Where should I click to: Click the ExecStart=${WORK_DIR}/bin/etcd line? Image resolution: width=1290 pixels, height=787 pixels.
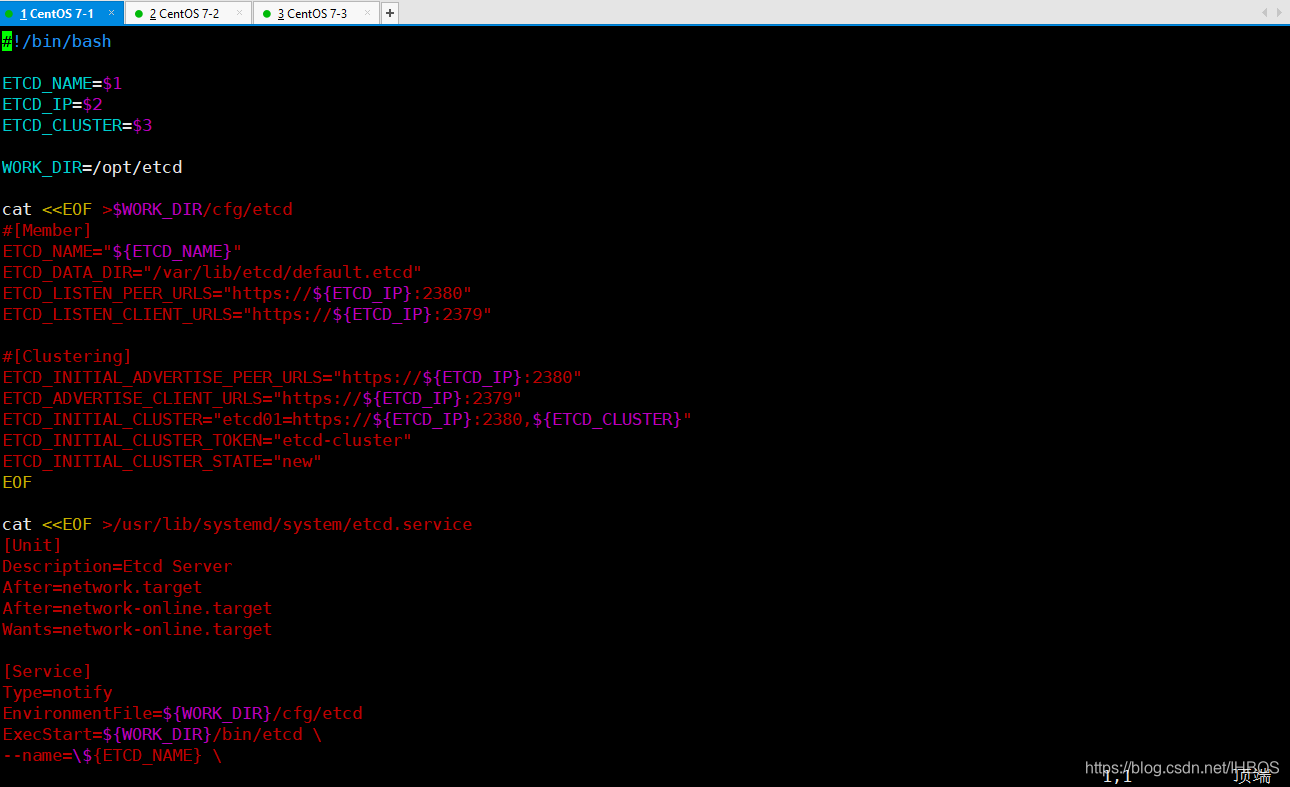tap(162, 734)
